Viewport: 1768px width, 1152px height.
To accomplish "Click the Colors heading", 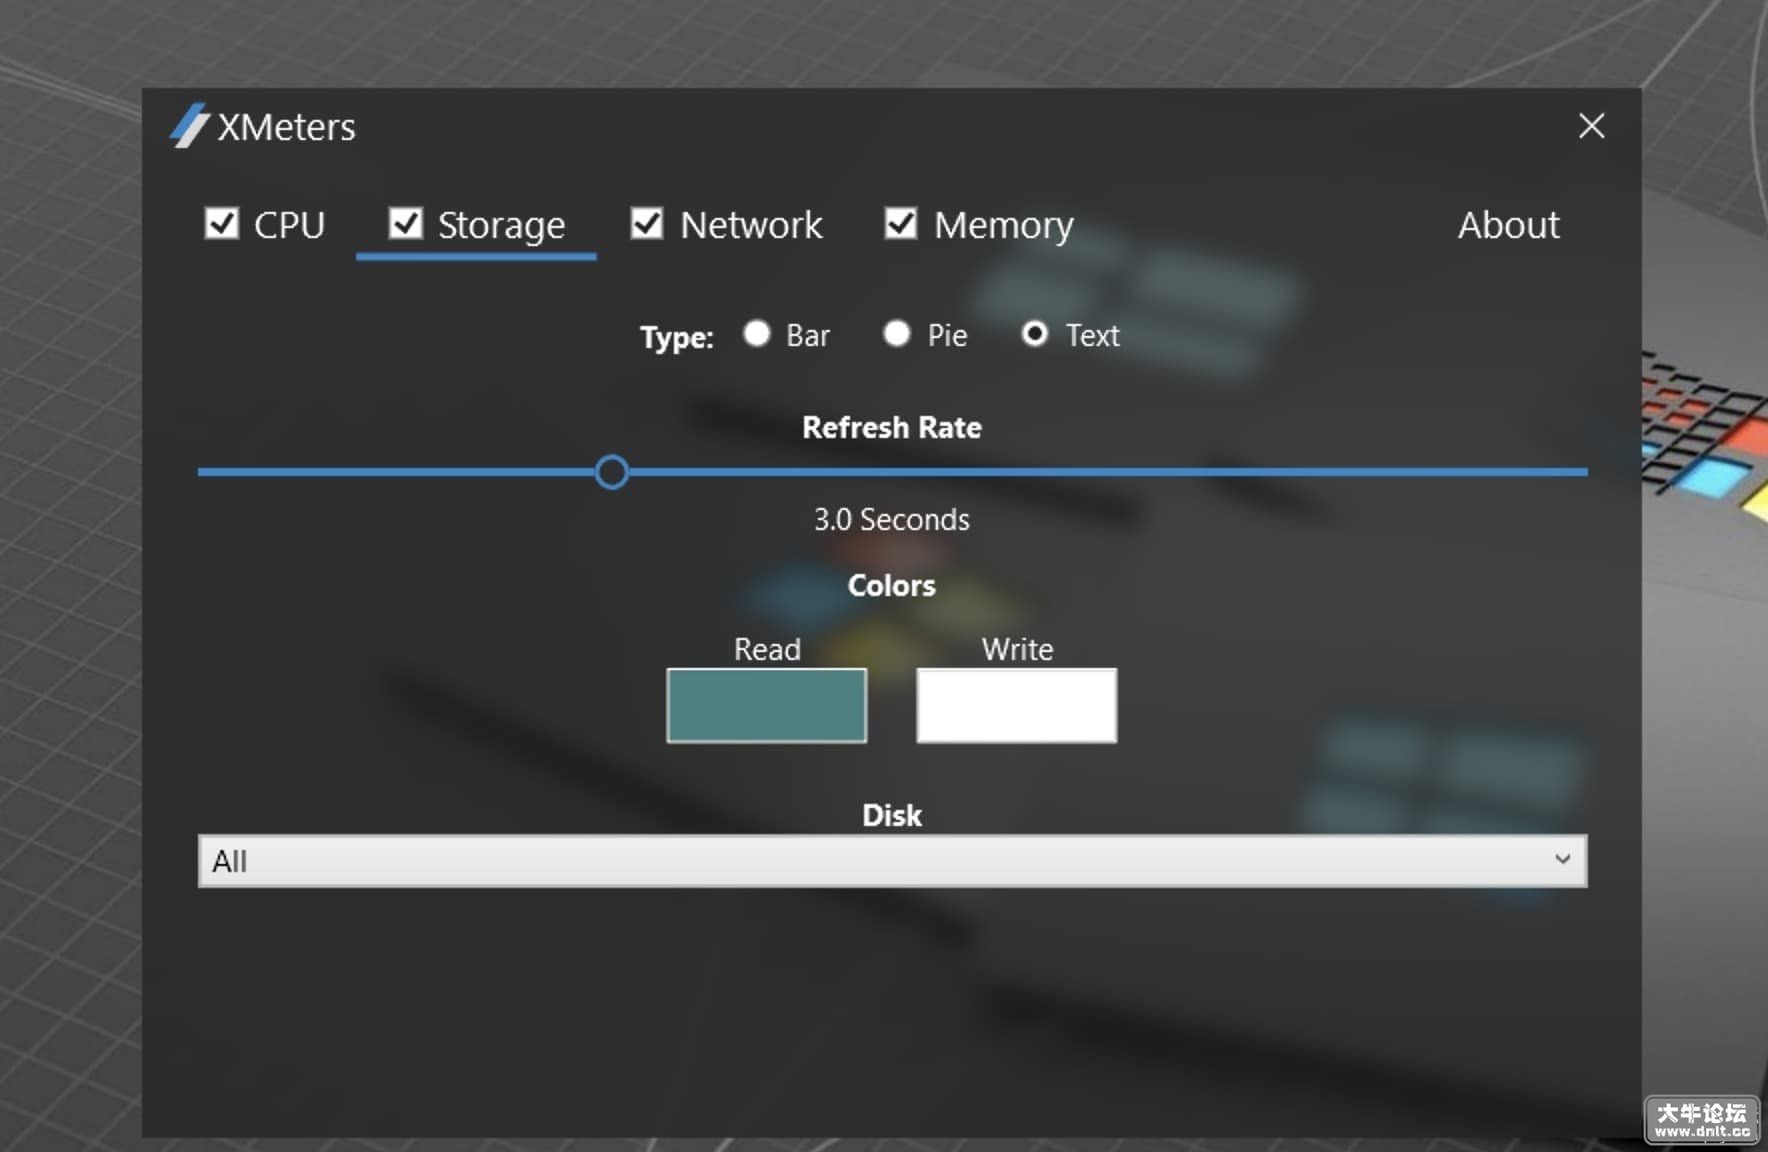I will [x=891, y=585].
